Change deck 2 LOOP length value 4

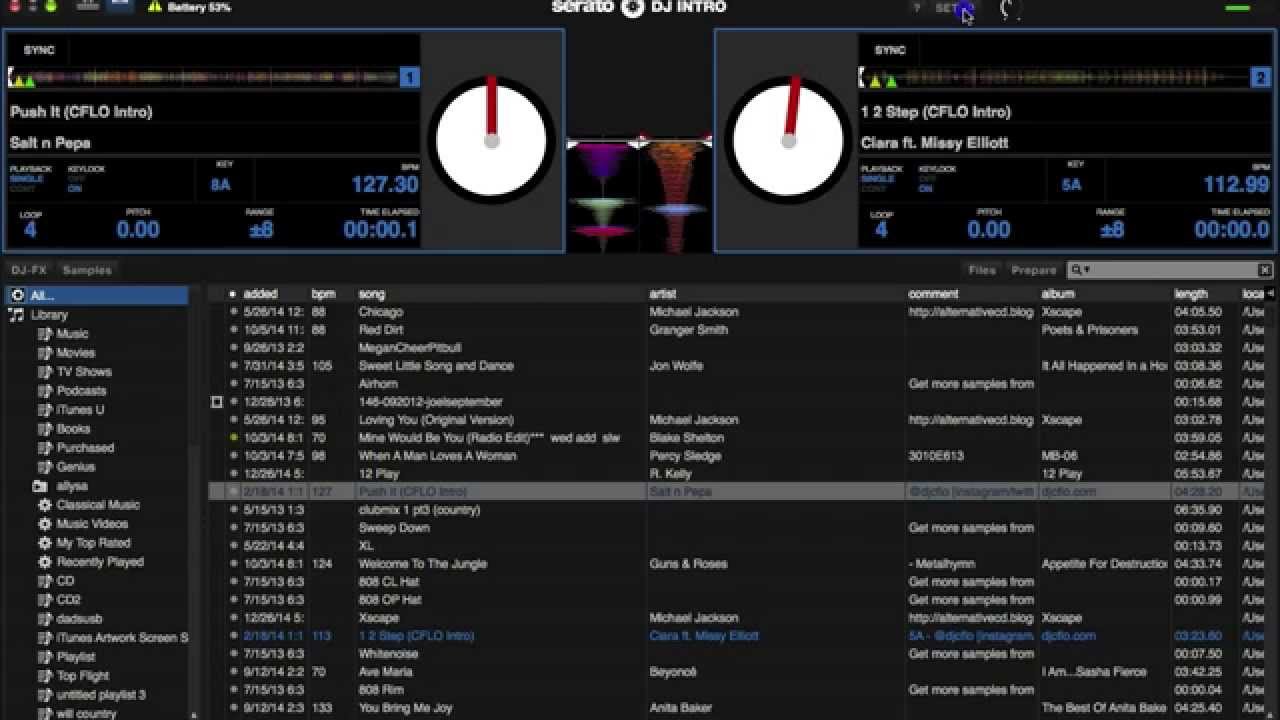pyautogui.click(x=881, y=230)
